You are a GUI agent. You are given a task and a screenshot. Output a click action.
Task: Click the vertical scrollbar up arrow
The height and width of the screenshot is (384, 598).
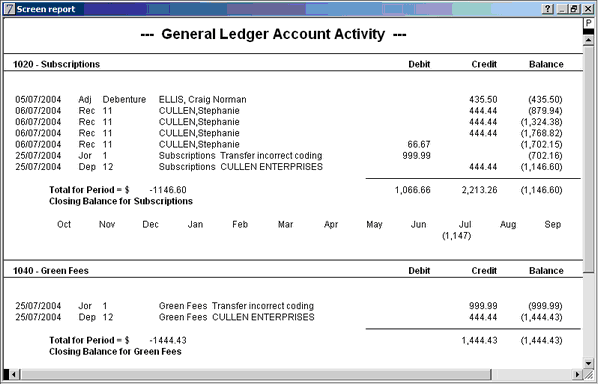pos(588,40)
